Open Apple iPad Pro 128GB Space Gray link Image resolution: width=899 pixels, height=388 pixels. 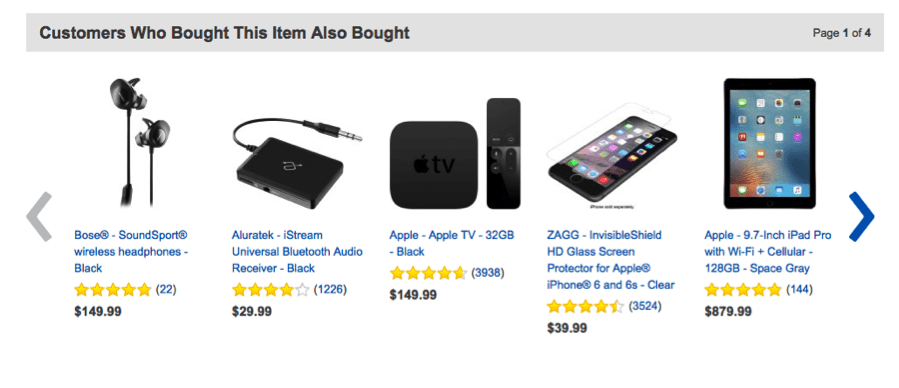click(768, 252)
